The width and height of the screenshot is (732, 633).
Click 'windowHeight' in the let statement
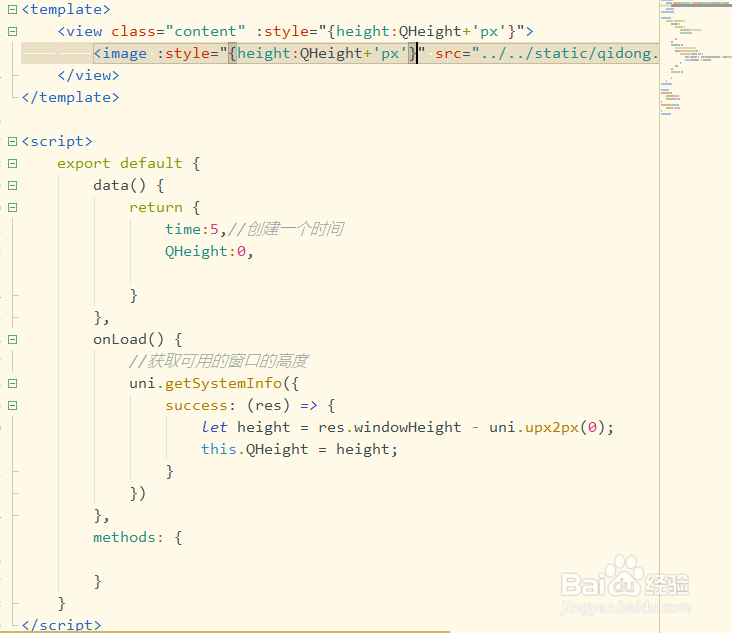tap(407, 427)
